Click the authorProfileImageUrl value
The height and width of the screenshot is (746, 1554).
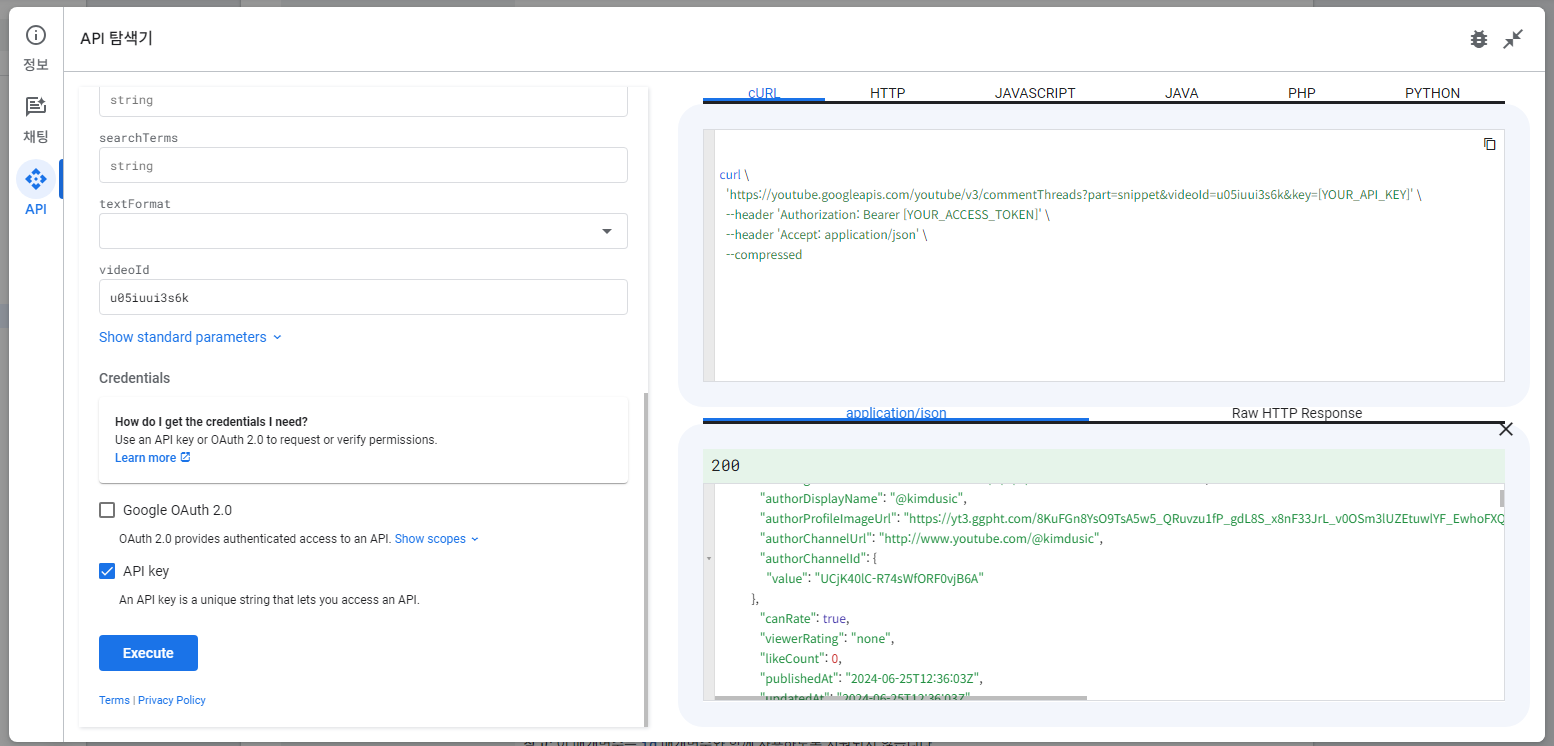1203,518
